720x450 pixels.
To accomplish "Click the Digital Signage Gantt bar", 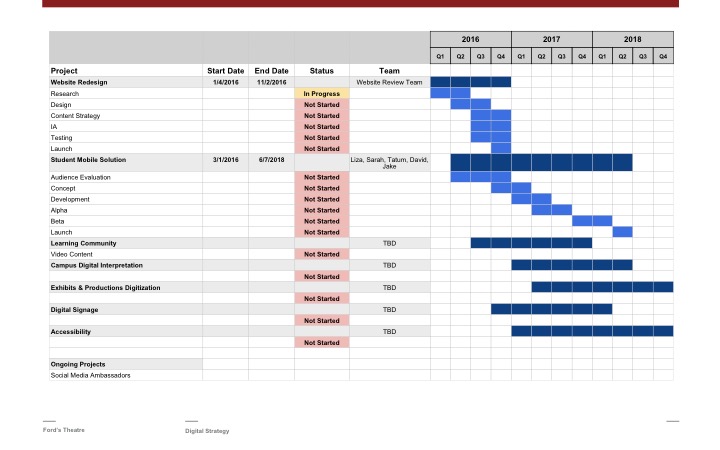I will coord(551,309).
